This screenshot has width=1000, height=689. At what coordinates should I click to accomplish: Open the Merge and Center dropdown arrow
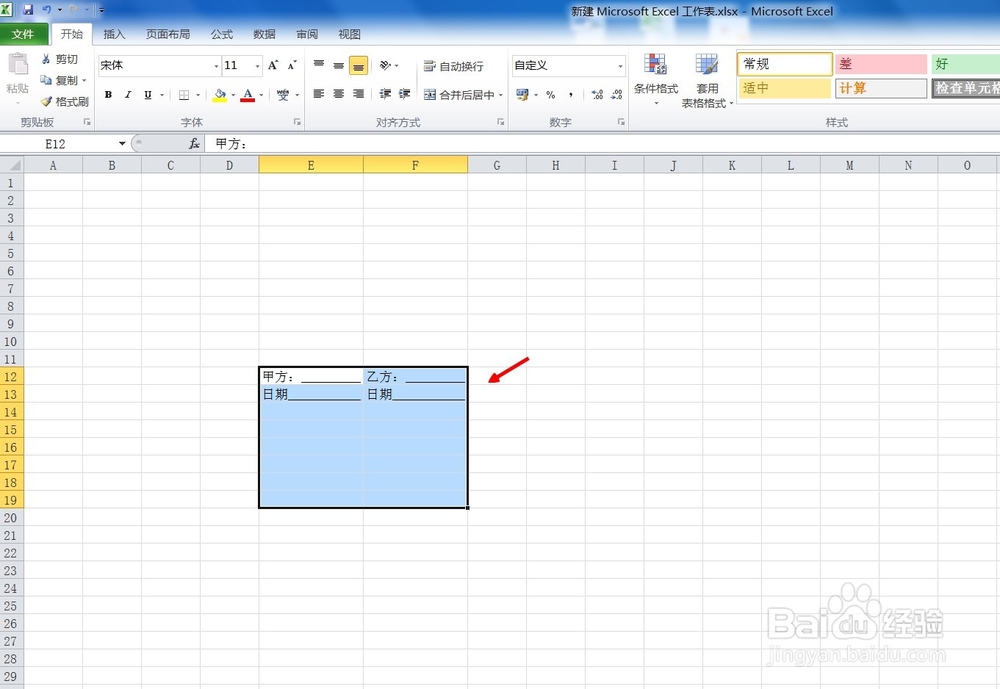501,95
